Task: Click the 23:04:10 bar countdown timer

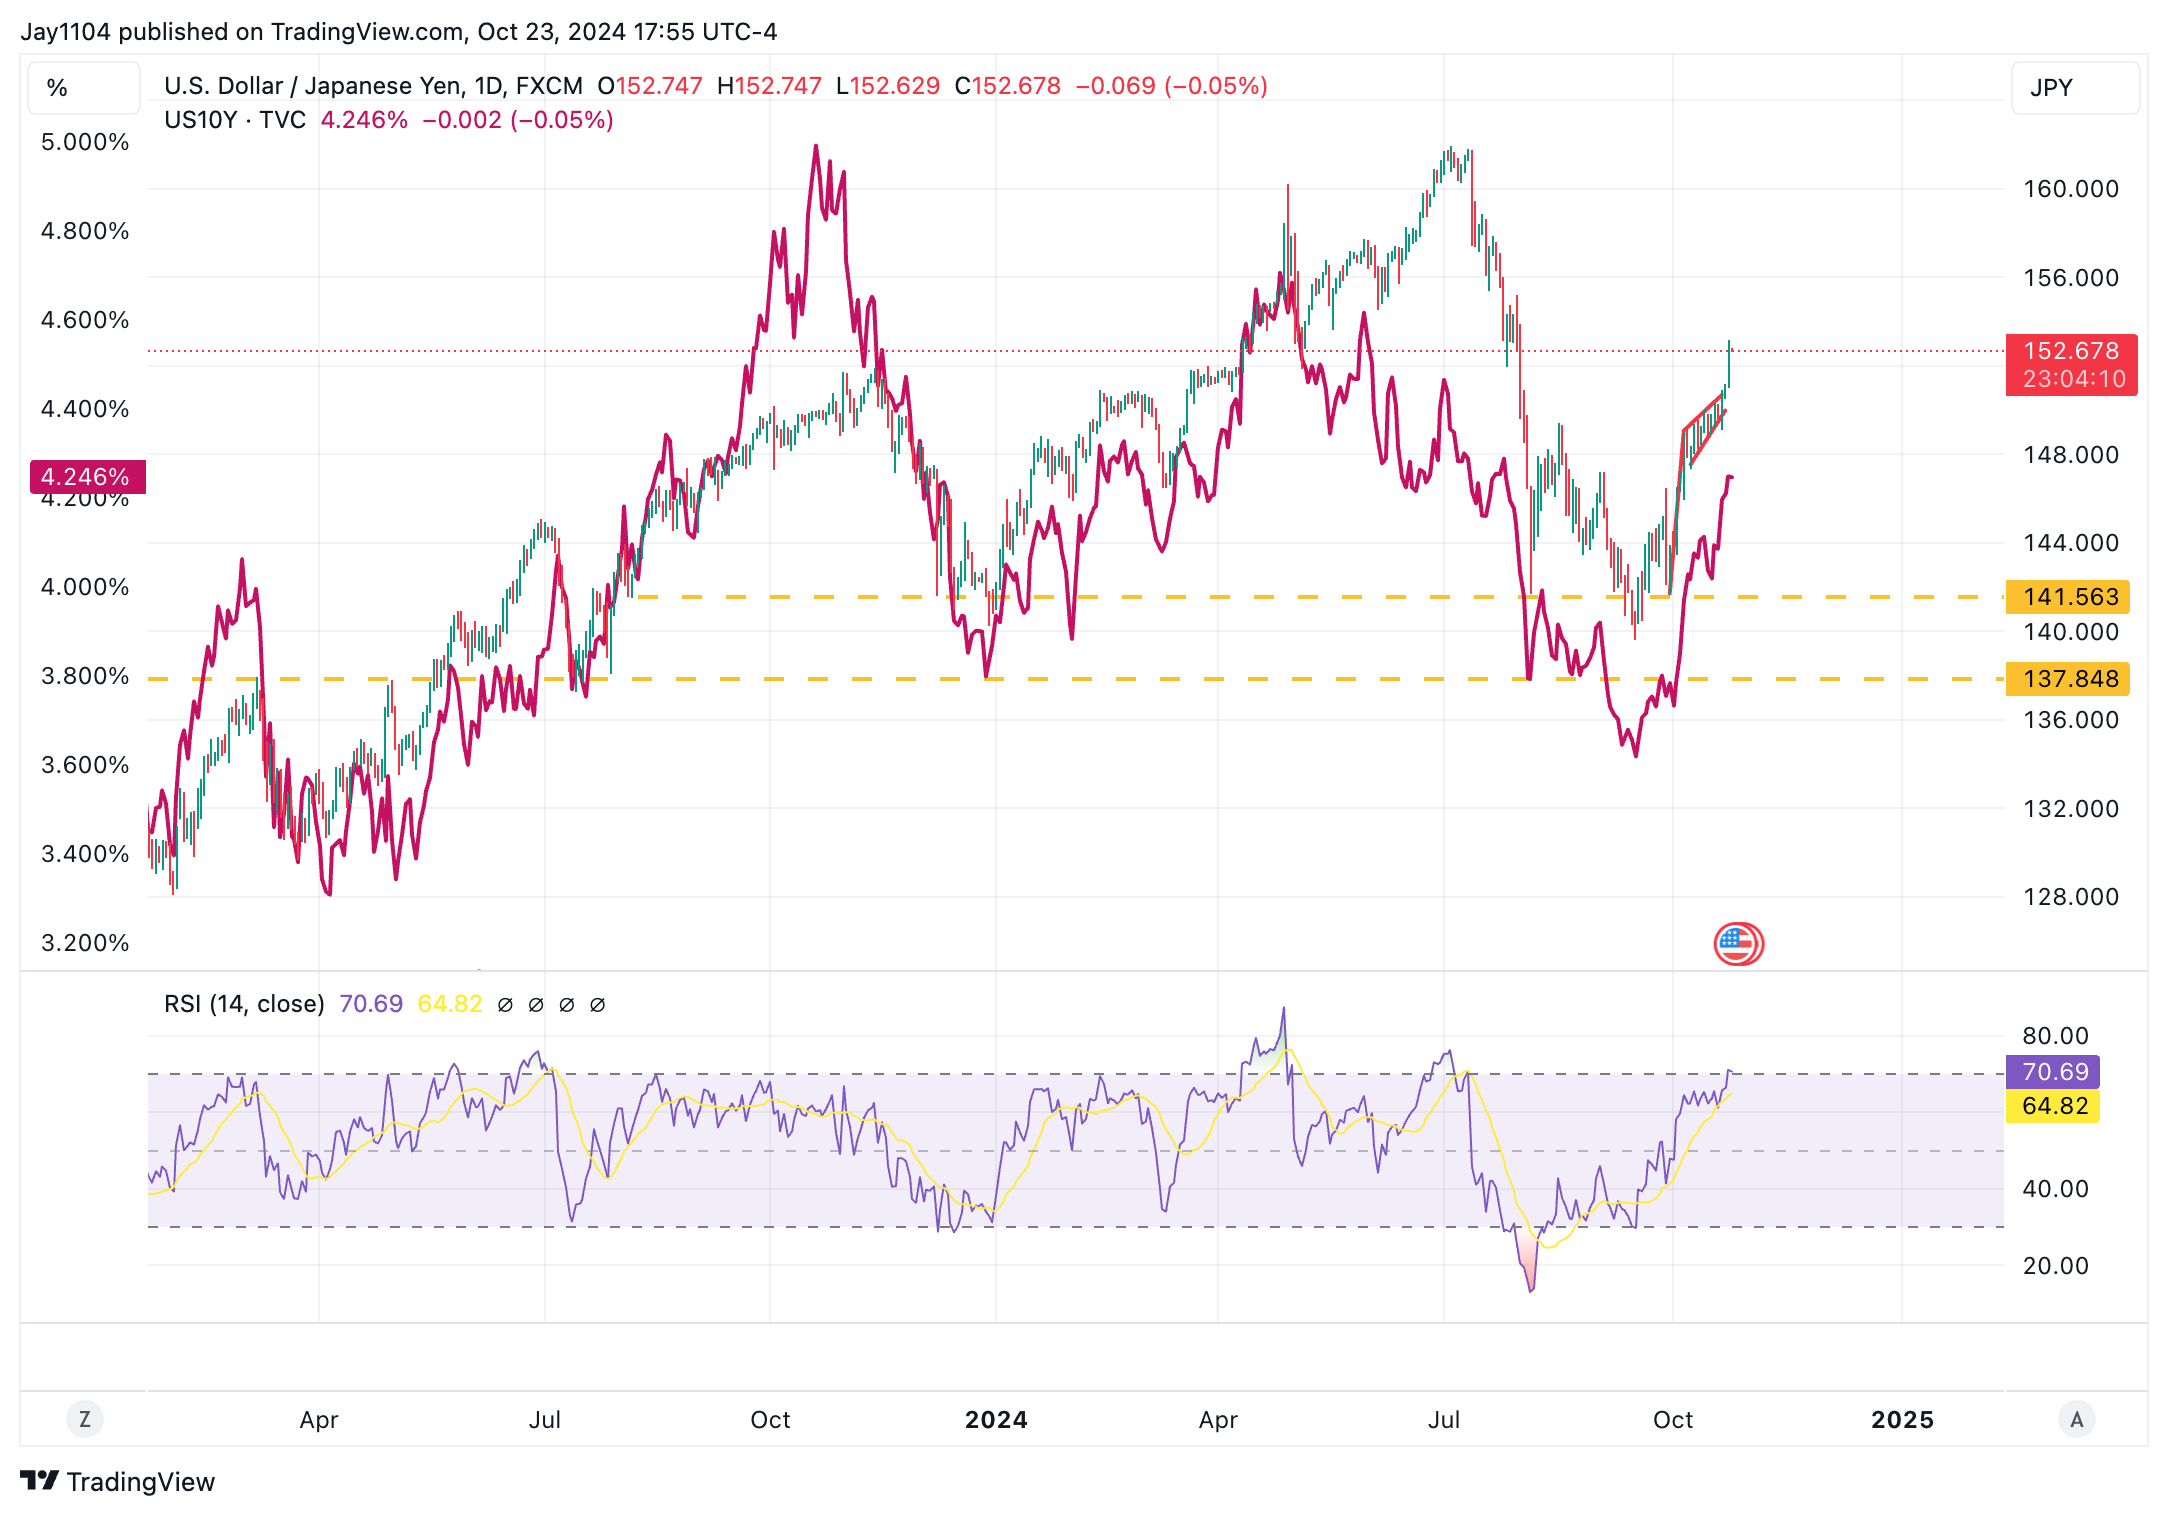Action: (2074, 379)
